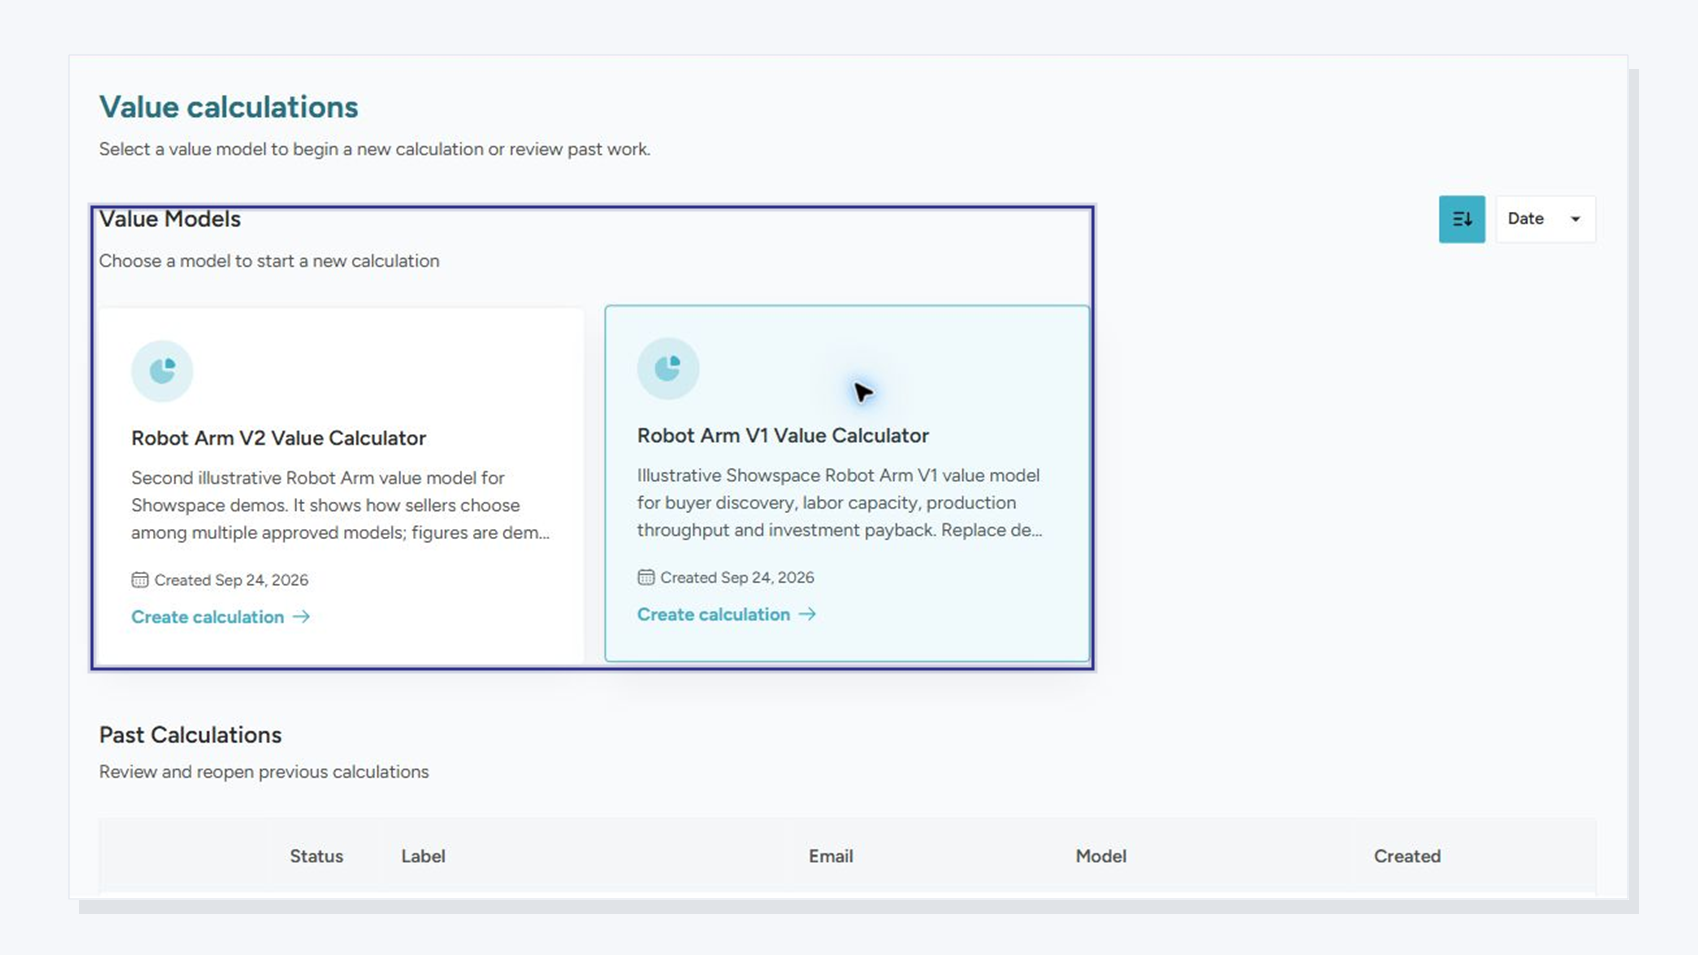Click "Choose a model to start" subtitle
The height and width of the screenshot is (955, 1698).
269,261
